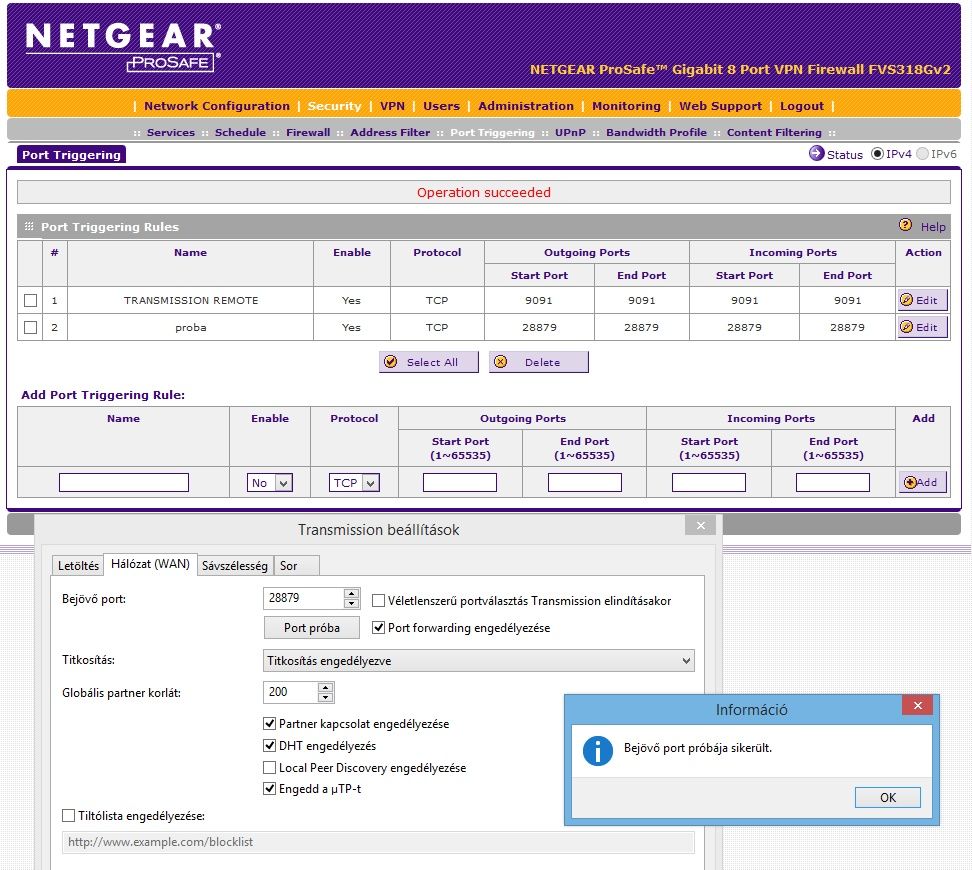The image size is (972, 870).
Task: Click the Select All button
Action: (x=428, y=362)
